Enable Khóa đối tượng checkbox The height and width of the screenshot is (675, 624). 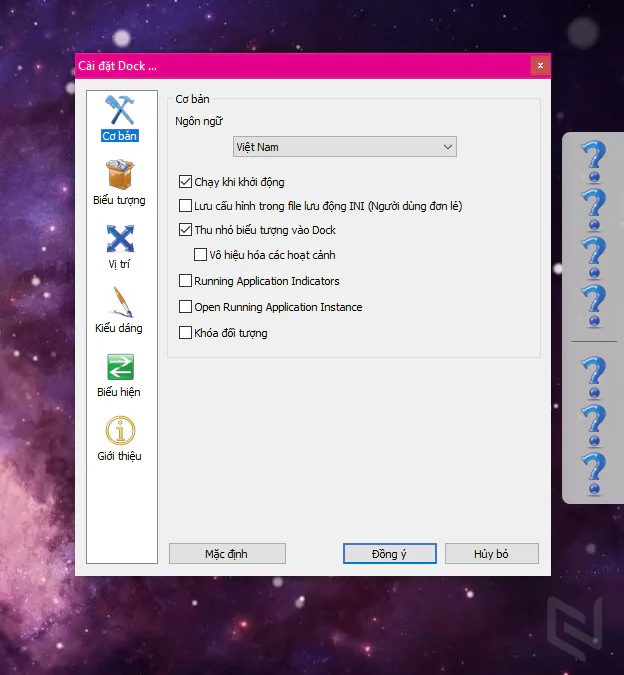(x=185, y=333)
